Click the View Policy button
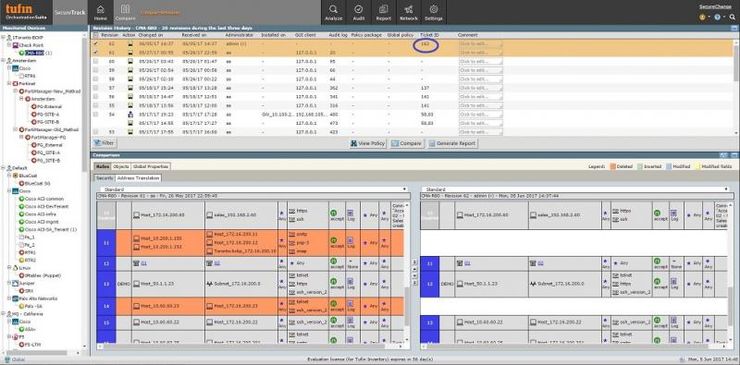Screen dimensions: 740x365 [x=368, y=143]
